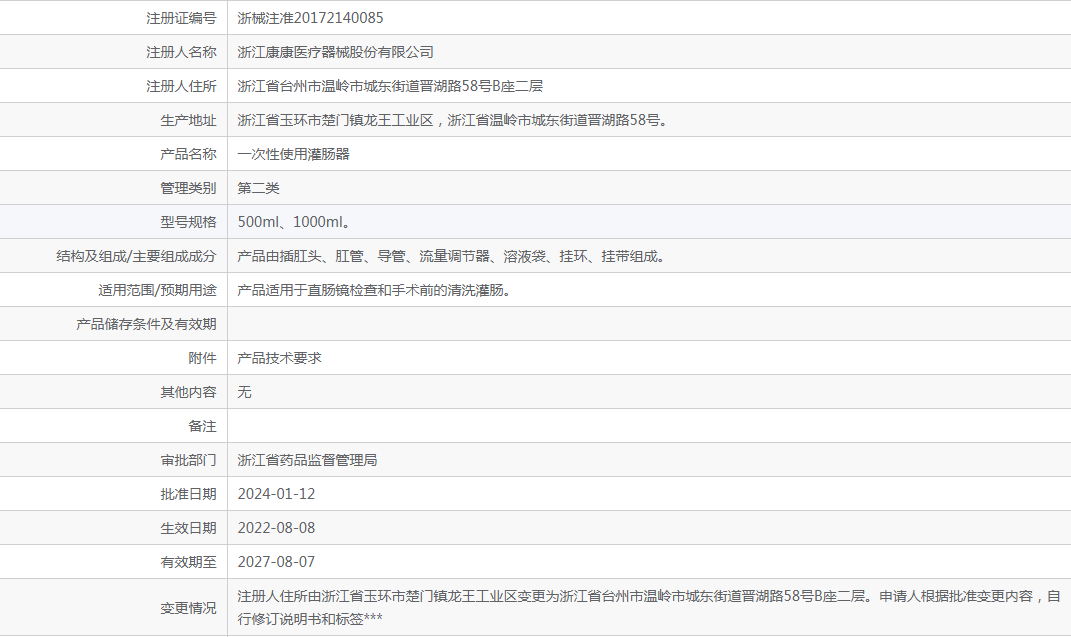Click the 500ml、1000ml specification value
The image size is (1071, 637).
coord(293,222)
